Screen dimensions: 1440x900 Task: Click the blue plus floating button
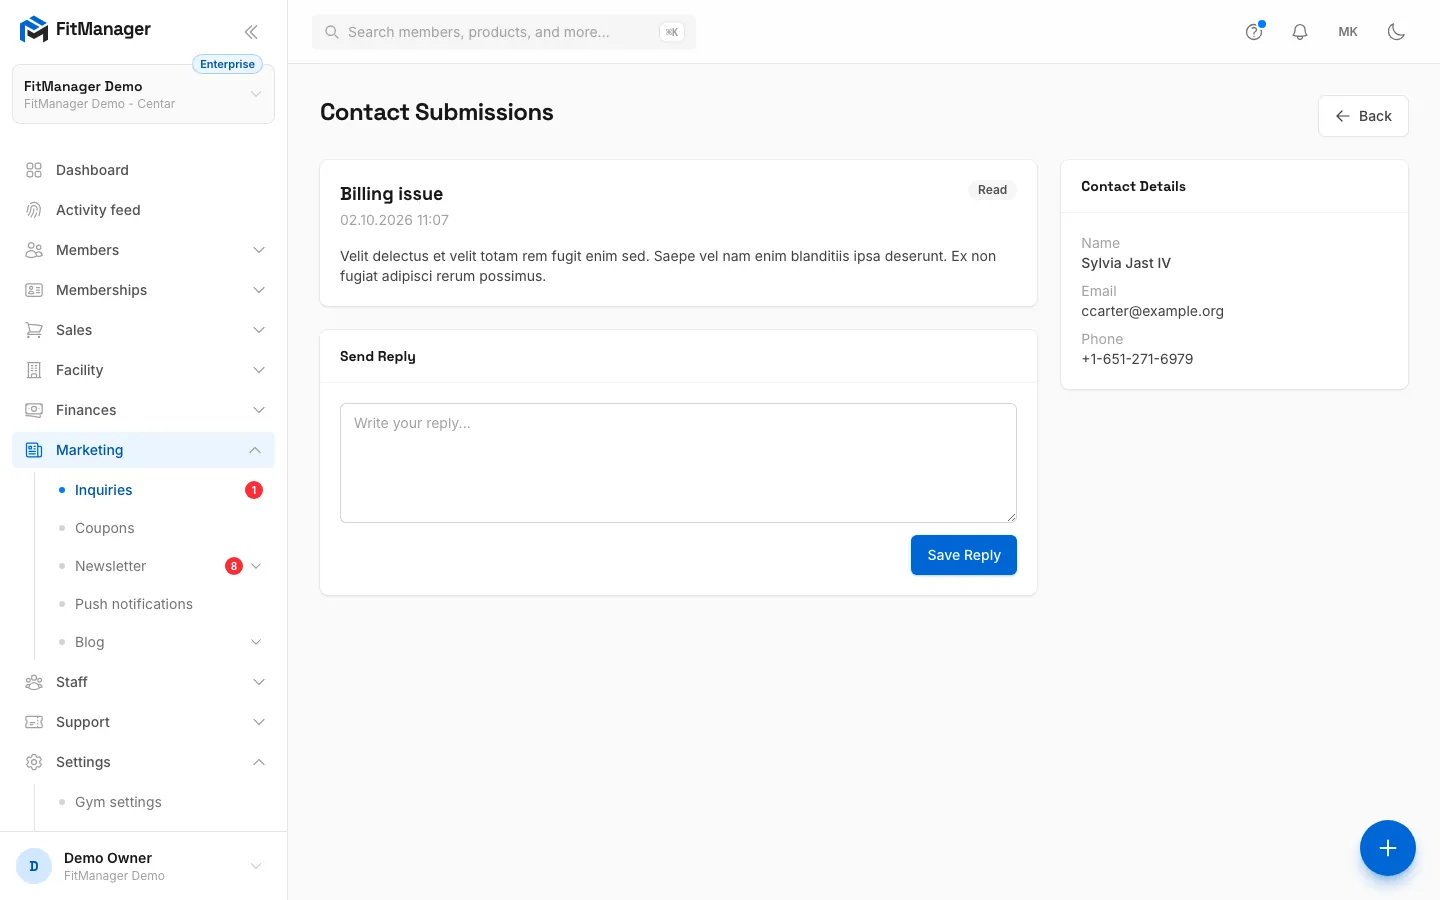point(1387,848)
